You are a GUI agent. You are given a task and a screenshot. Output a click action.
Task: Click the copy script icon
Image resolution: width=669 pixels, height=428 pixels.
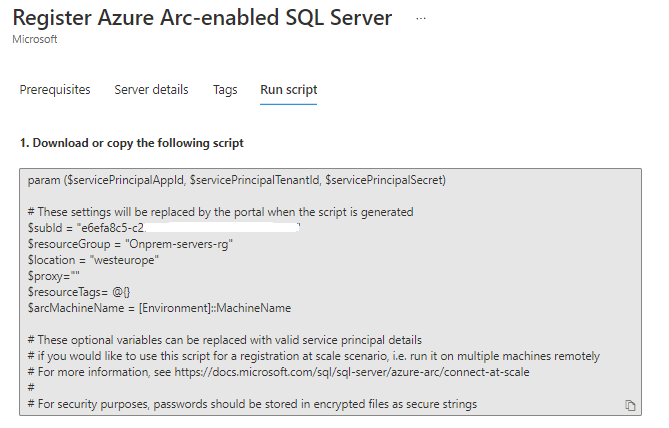pyautogui.click(x=630, y=405)
